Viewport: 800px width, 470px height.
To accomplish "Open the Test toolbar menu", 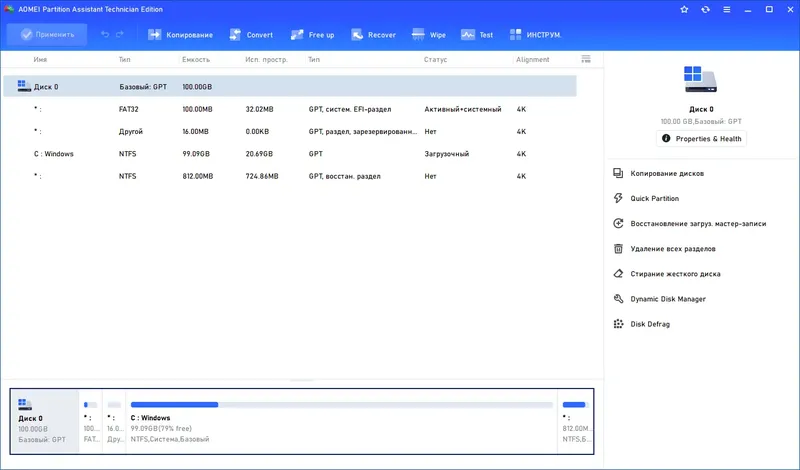I will click(477, 35).
